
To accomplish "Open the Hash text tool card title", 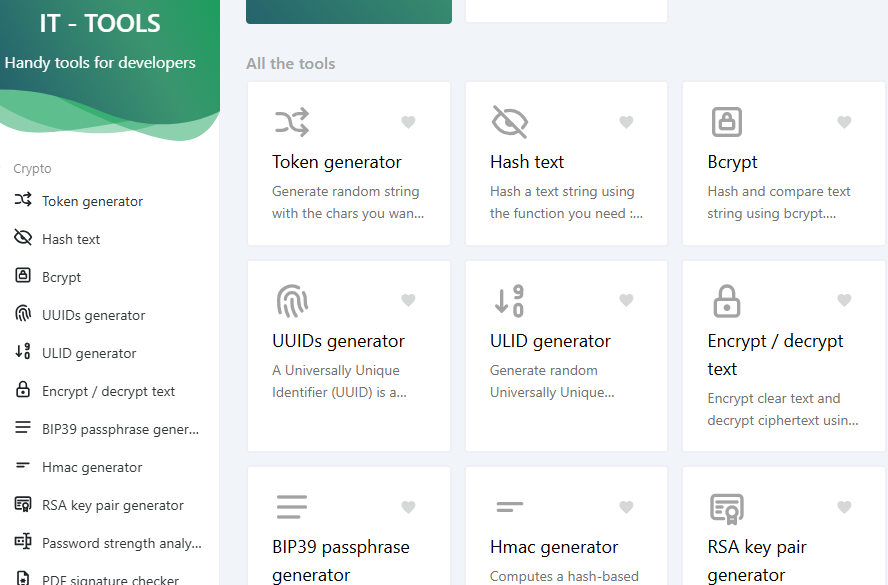I will 527,162.
